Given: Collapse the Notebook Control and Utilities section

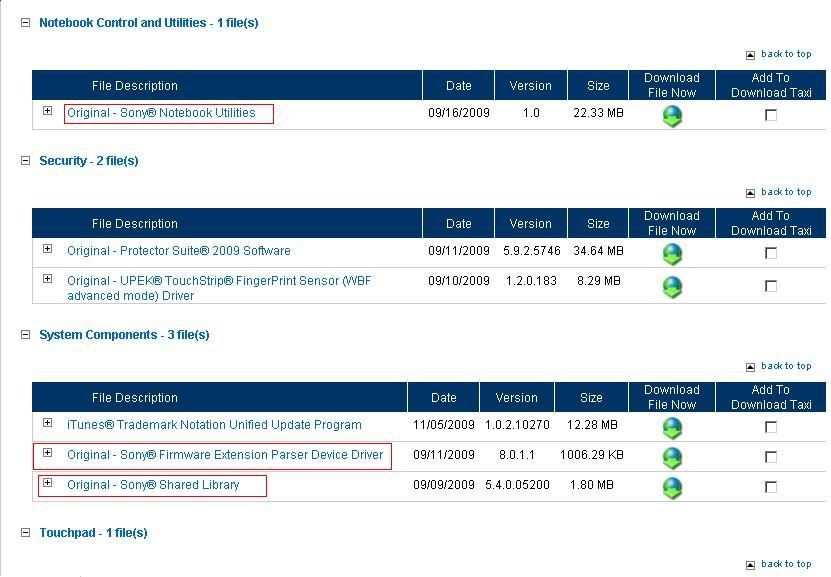Looking at the screenshot, I should (x=25, y=23).
